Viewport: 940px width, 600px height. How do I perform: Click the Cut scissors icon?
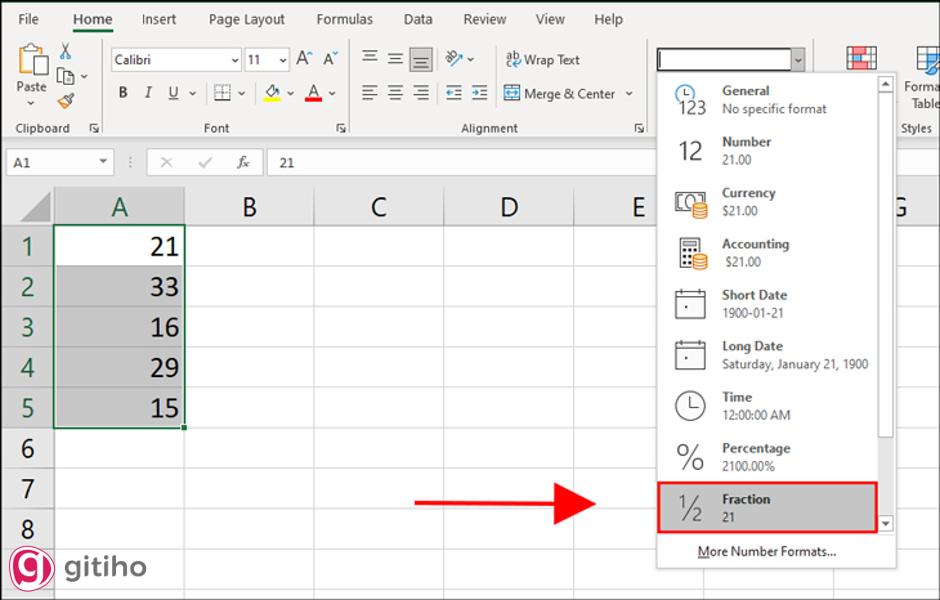pyautogui.click(x=66, y=51)
